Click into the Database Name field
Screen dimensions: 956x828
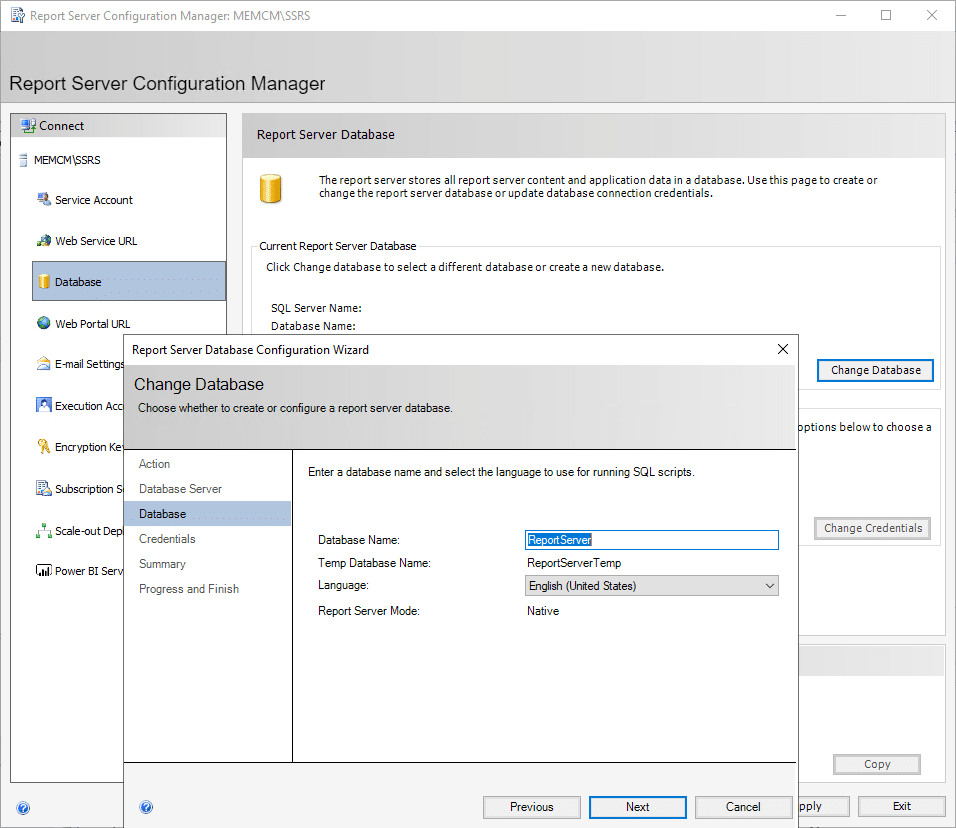652,540
